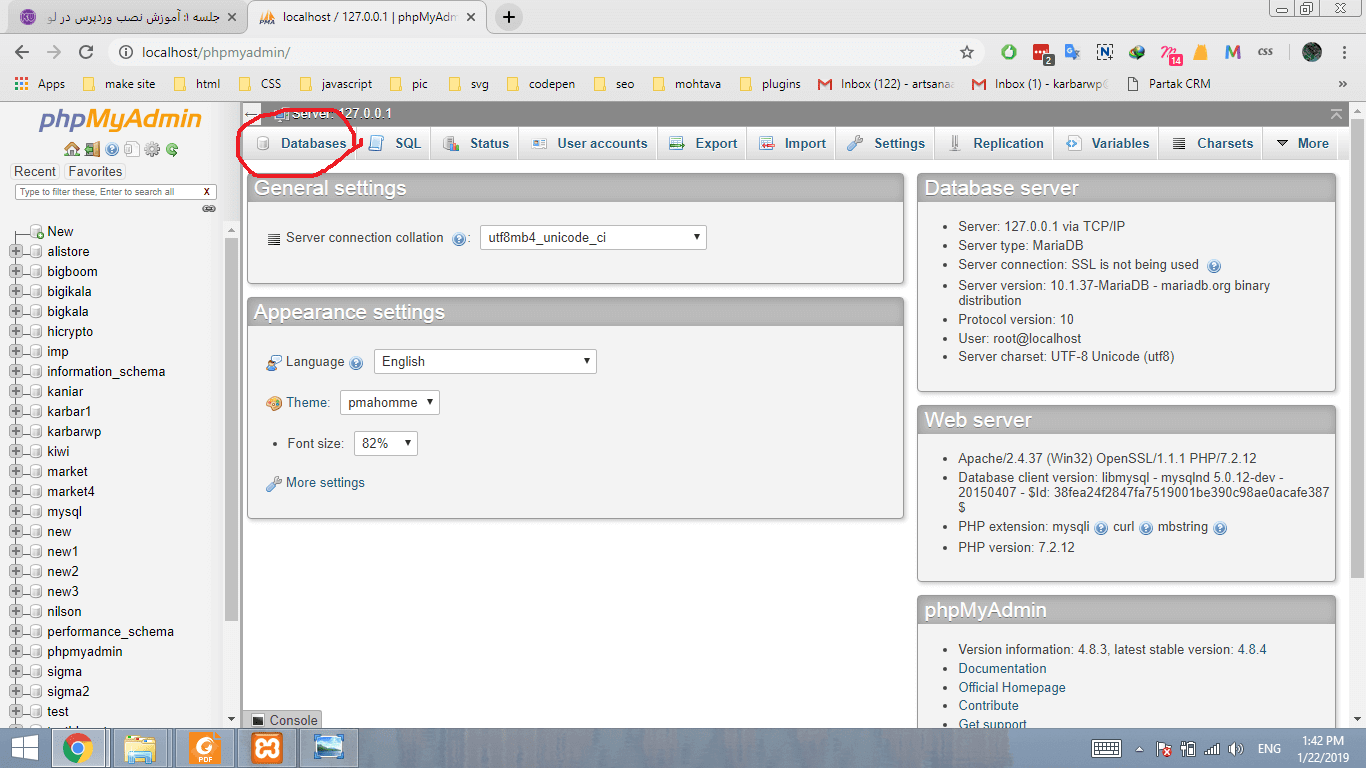
Task: Expand the More menu tab
Action: tap(1301, 143)
